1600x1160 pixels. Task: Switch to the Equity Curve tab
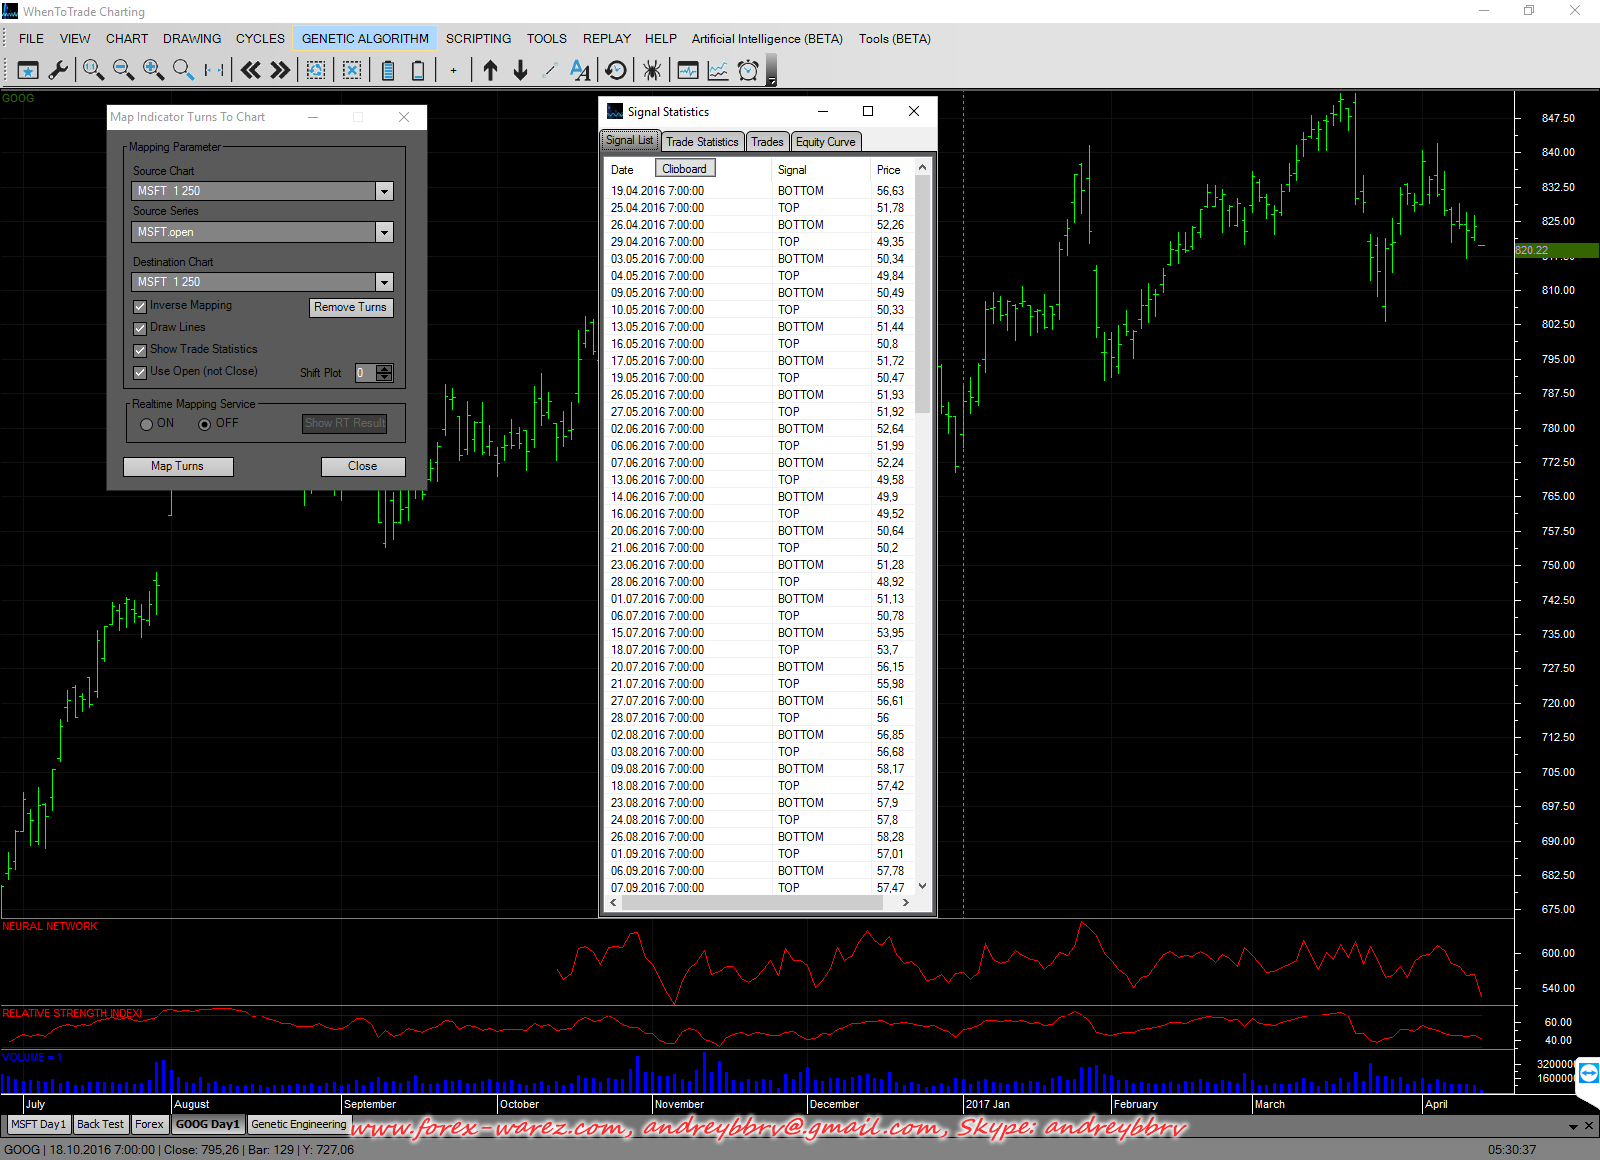(825, 142)
